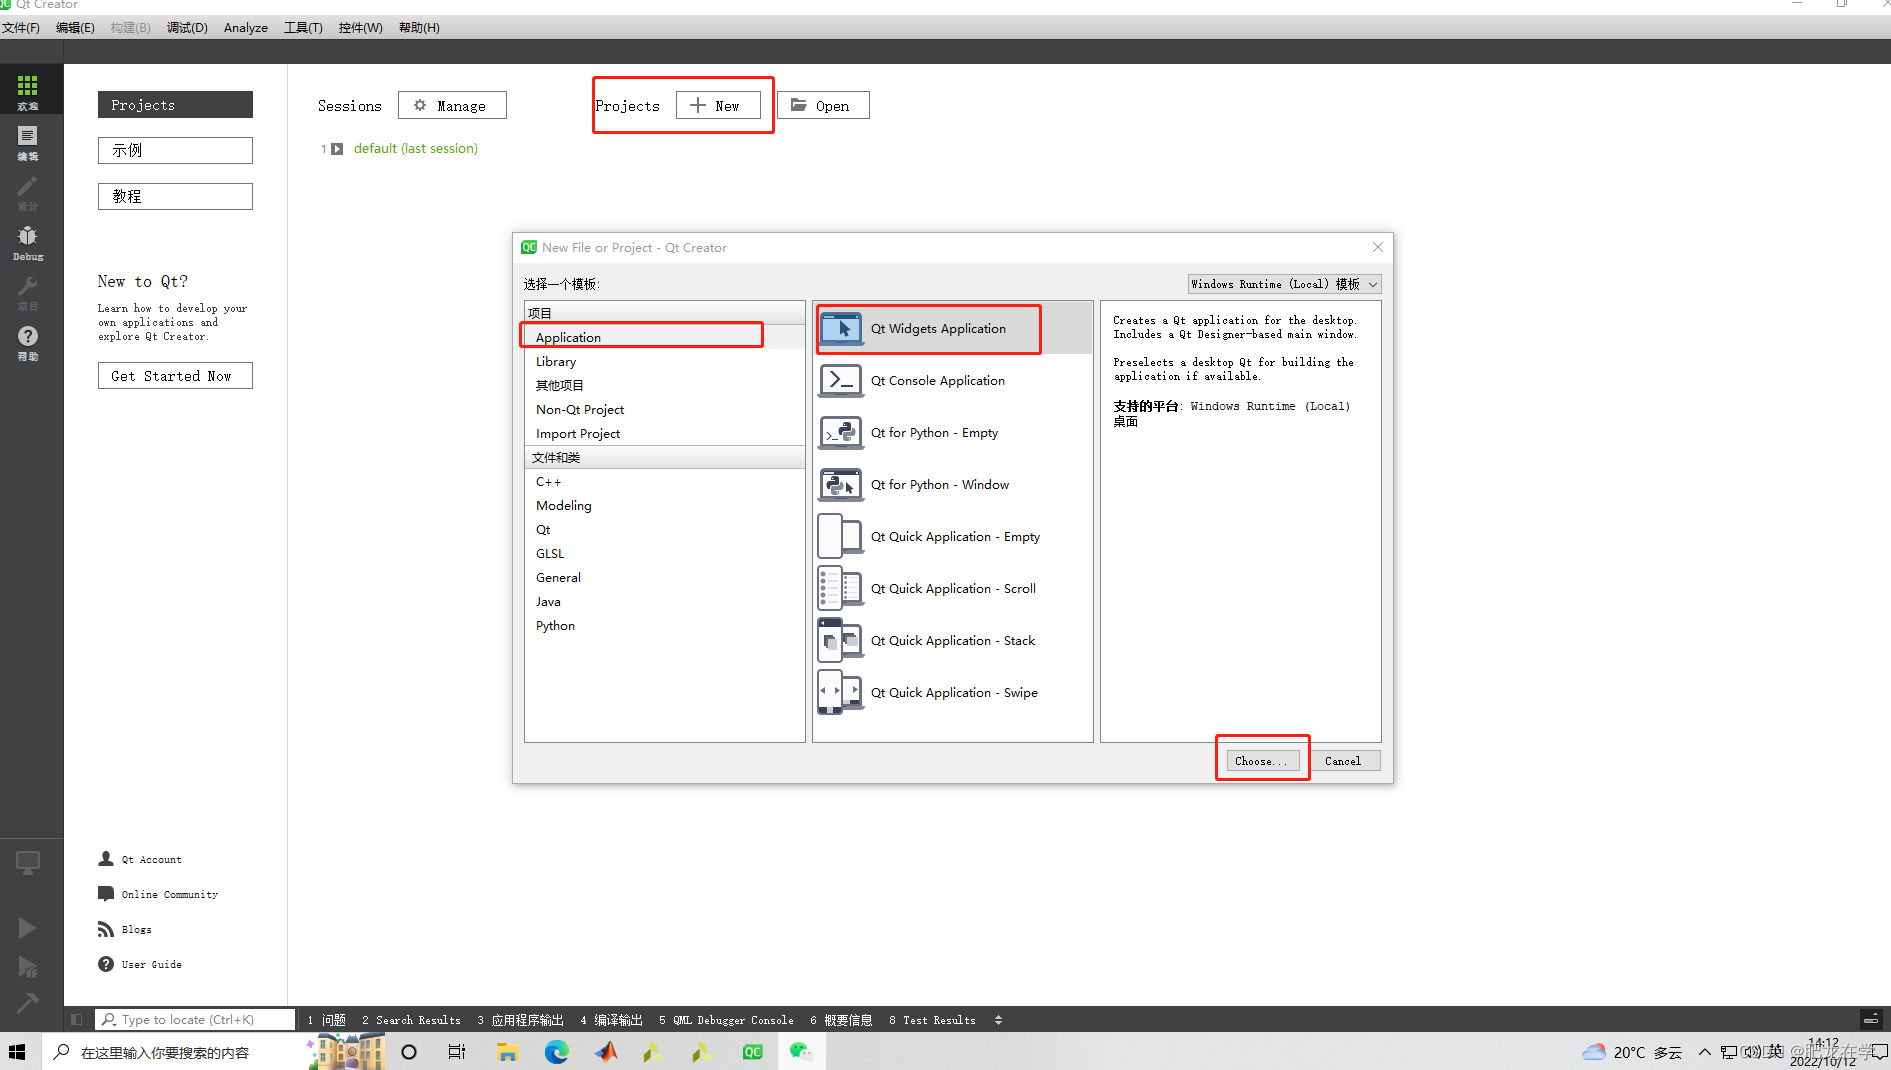Viewport: 1891px width, 1070px height.
Task: Select Application in project categories
Action: pyautogui.click(x=664, y=337)
